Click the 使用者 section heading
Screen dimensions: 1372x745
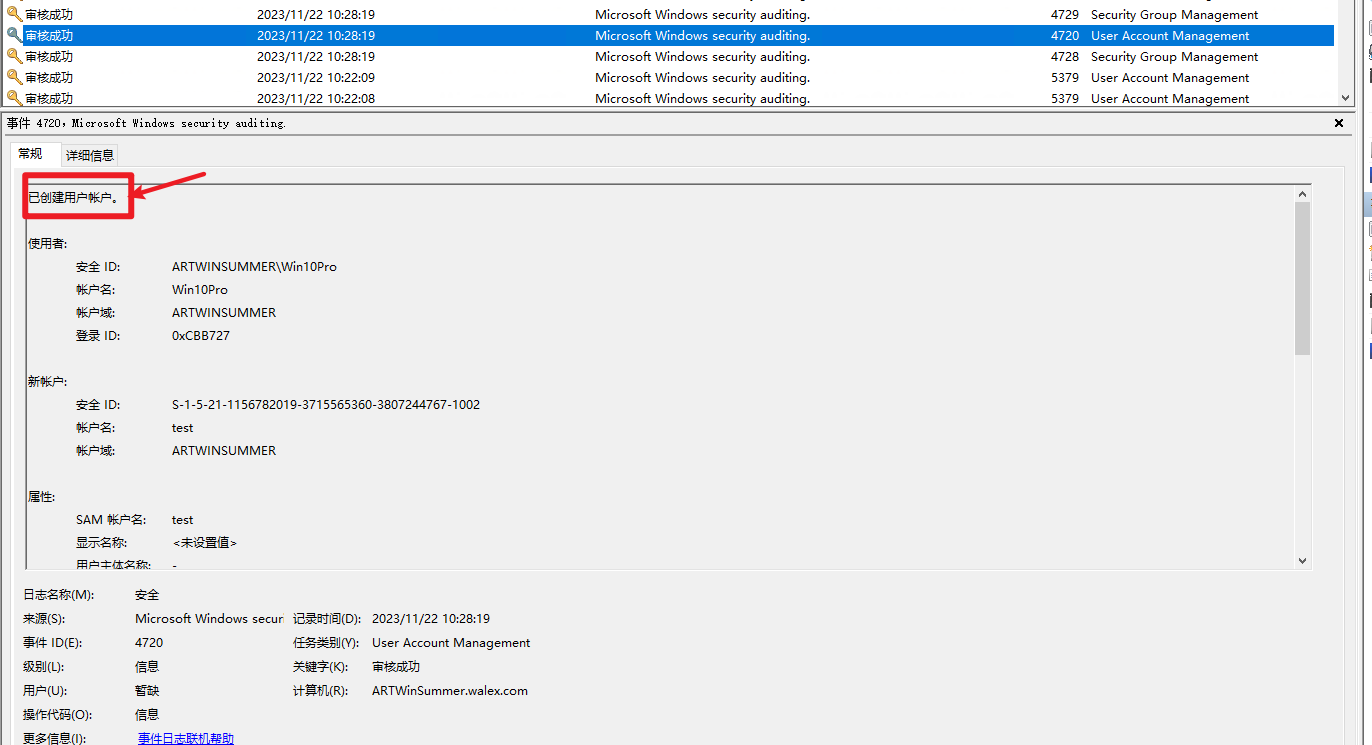pos(47,244)
